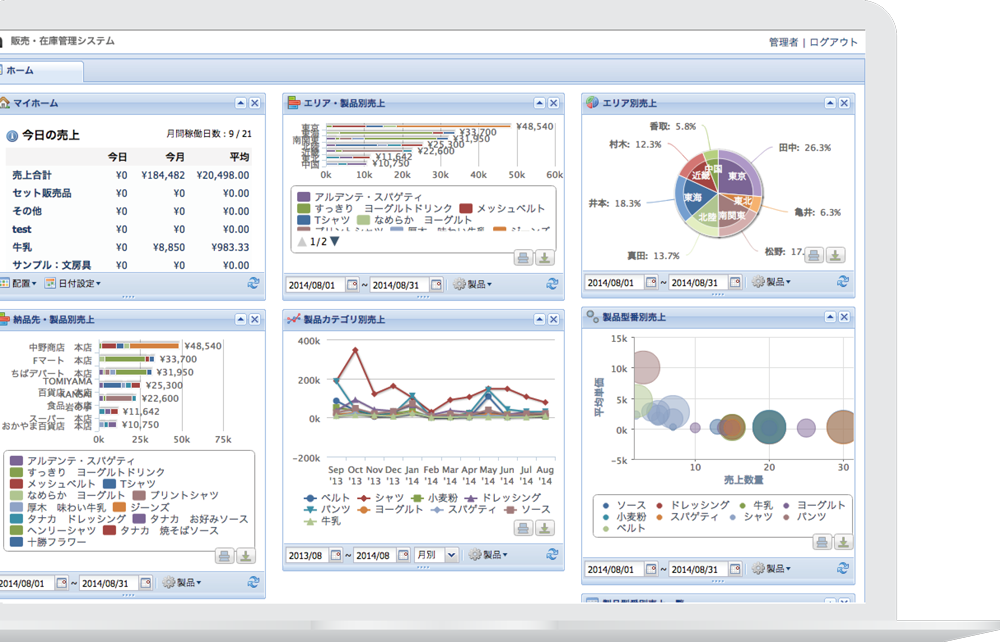Image resolution: width=1000 pixels, height=642 pixels.
Task: Open start date calendar in エリア・製品別売上
Action: (x=352, y=285)
